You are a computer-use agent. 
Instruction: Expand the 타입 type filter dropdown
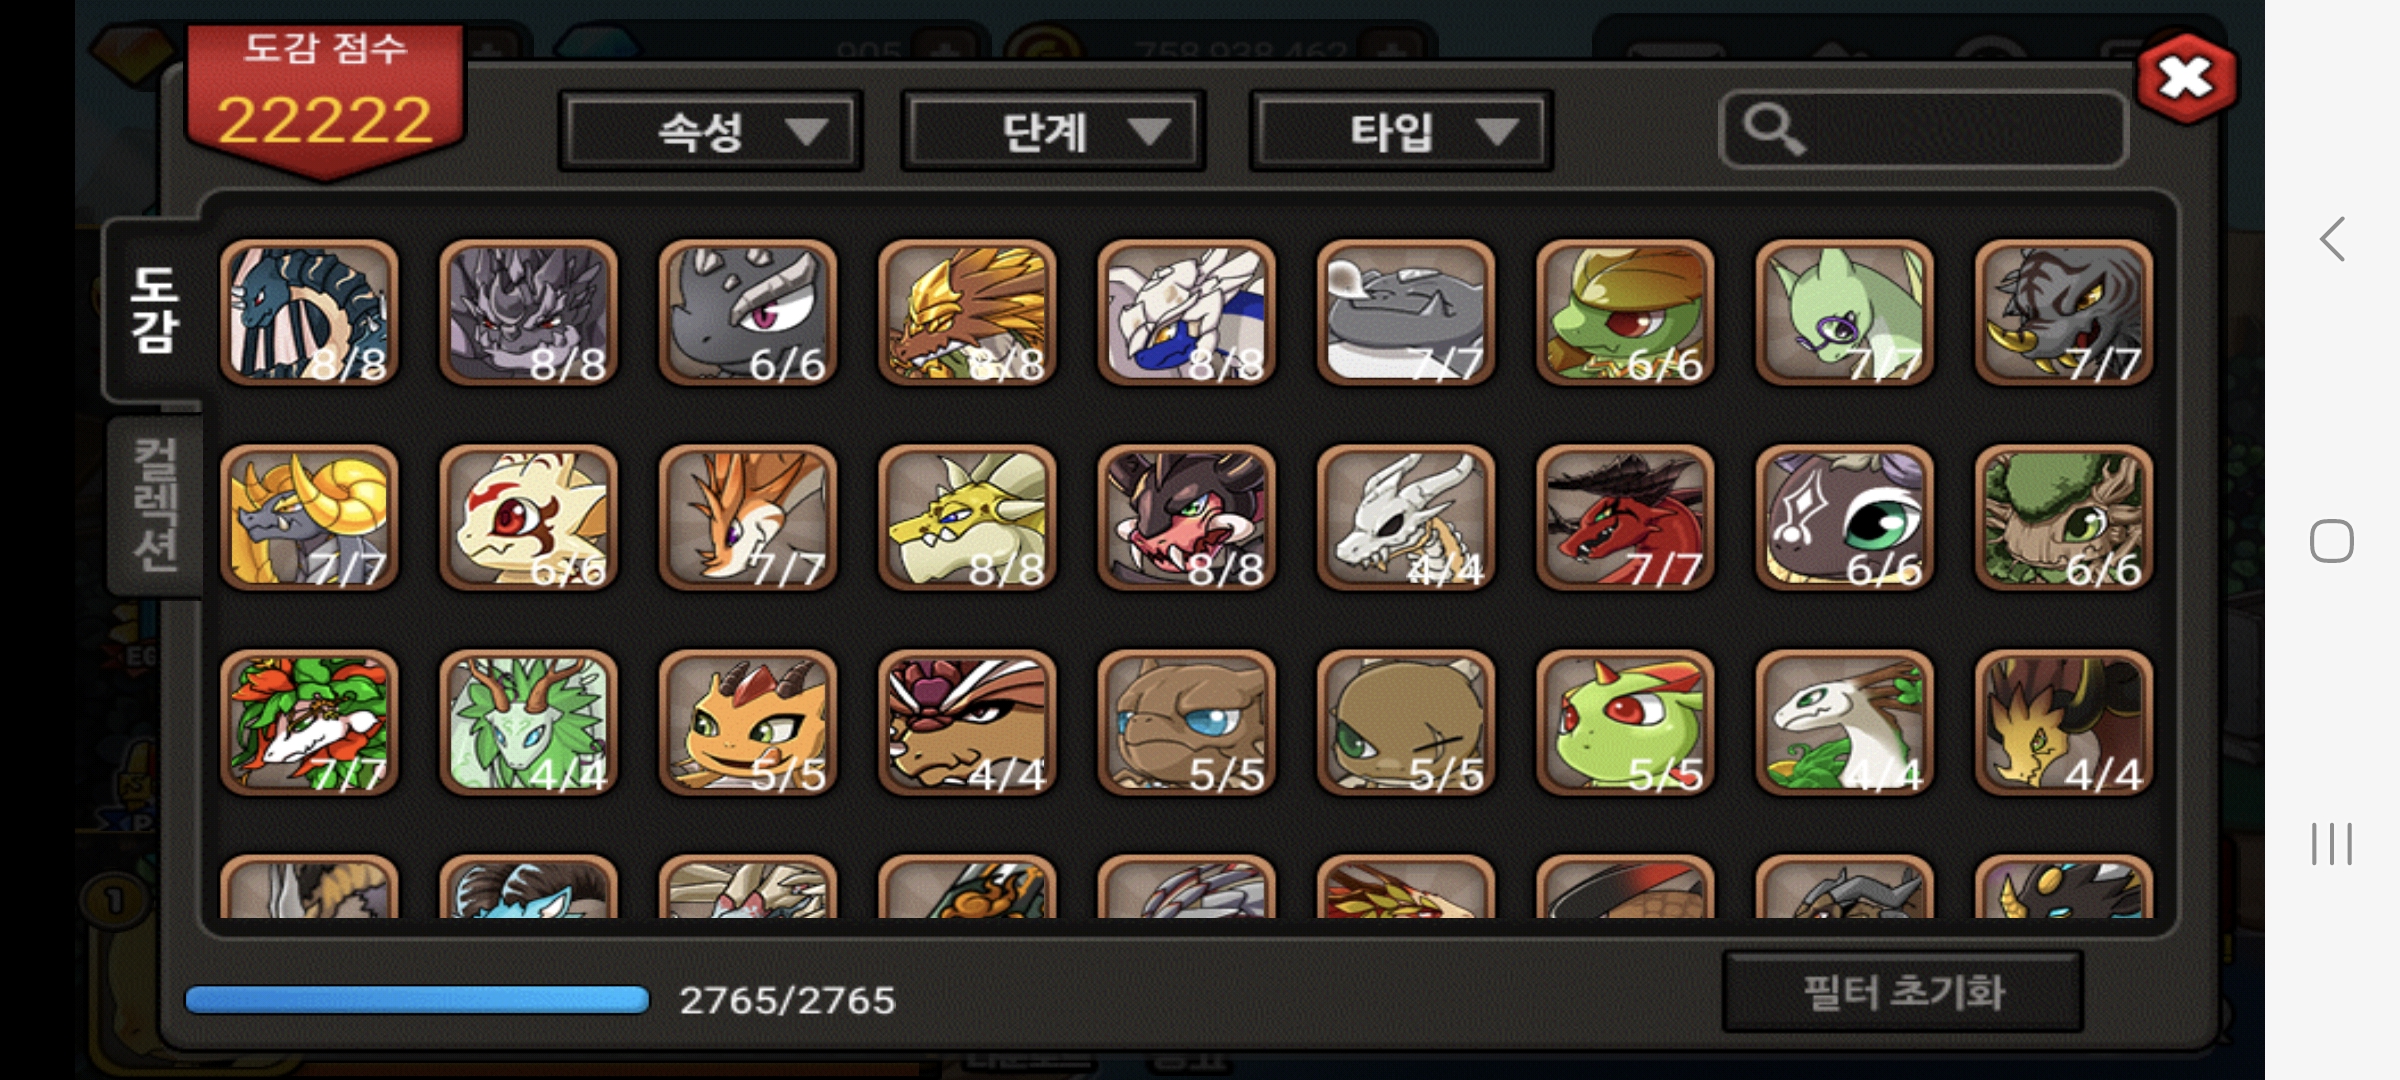pos(1401,131)
